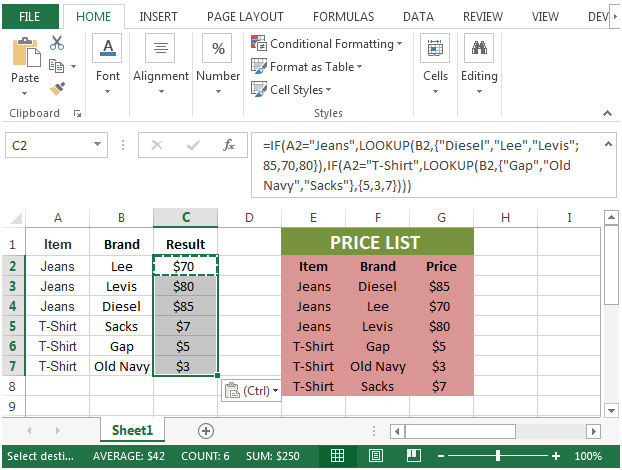Click the Cell Styles icon
The height and width of the screenshot is (470, 622).
259,89
